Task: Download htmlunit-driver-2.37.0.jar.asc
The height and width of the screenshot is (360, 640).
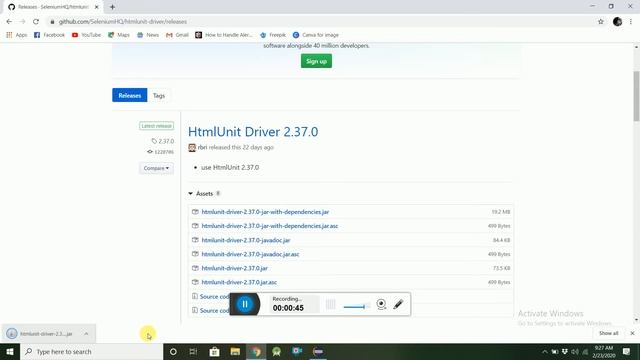Action: click(x=239, y=282)
